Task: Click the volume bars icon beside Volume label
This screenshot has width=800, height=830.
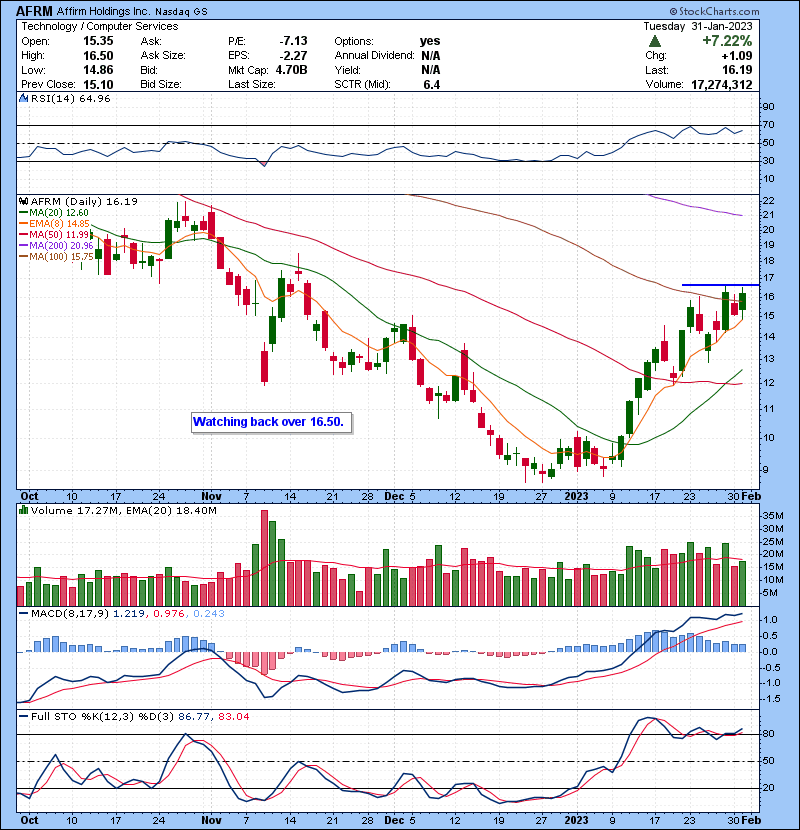Action: [23, 510]
